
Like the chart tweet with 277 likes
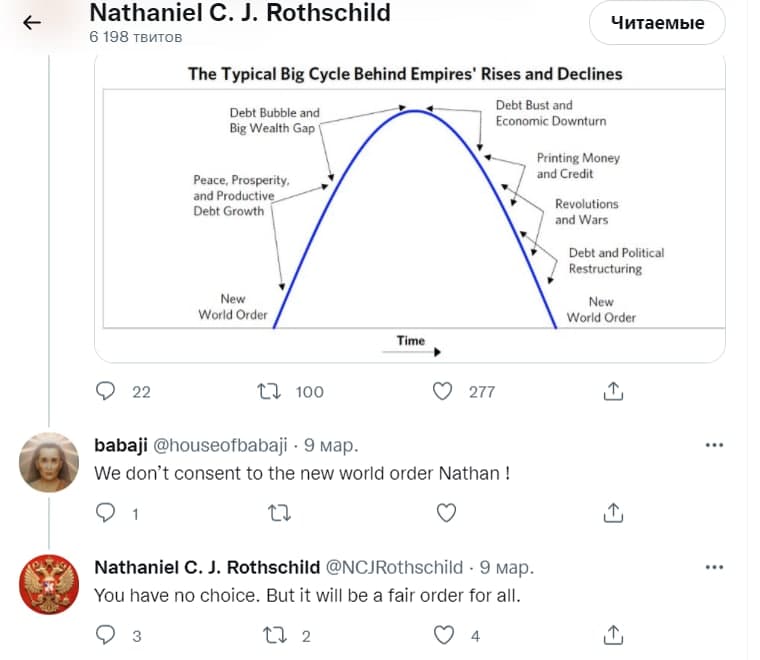(442, 391)
